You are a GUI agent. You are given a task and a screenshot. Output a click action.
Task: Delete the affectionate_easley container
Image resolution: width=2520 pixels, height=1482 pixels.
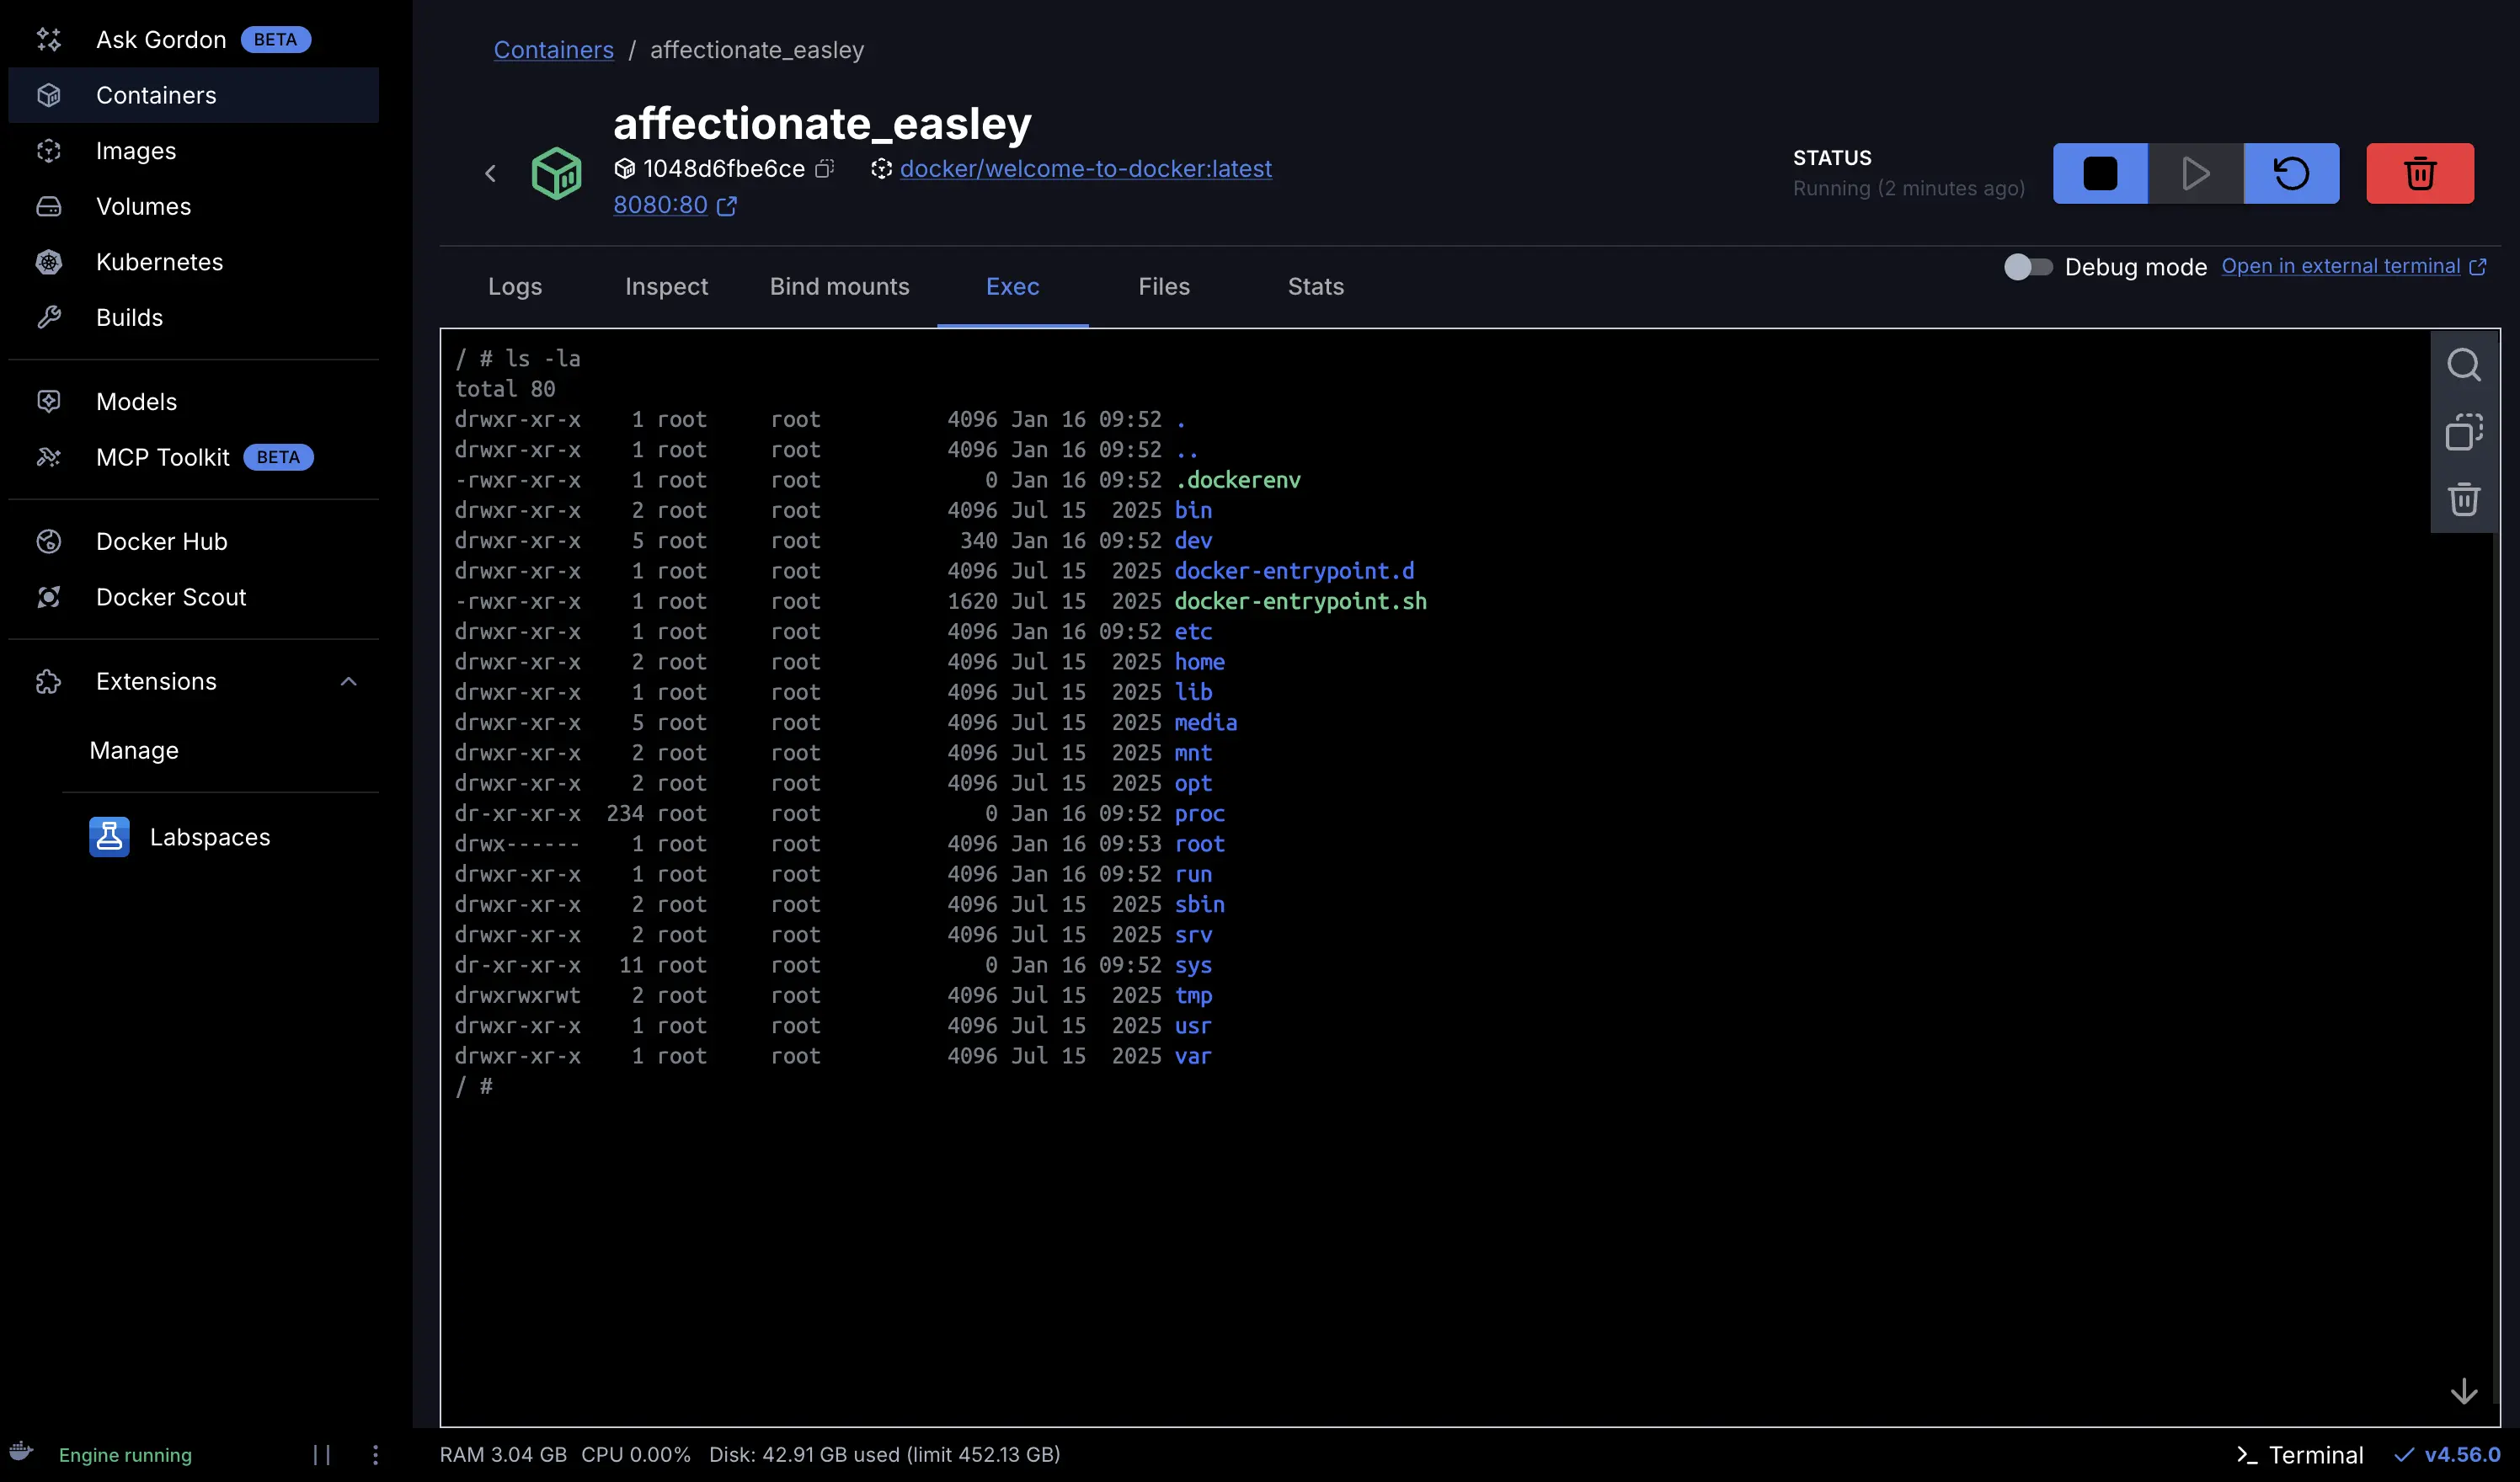pos(2419,173)
